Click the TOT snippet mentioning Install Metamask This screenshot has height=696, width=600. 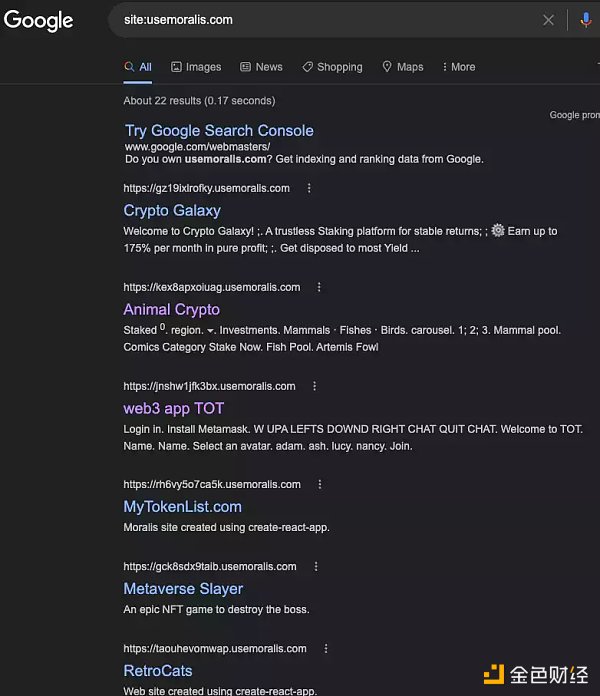353,438
